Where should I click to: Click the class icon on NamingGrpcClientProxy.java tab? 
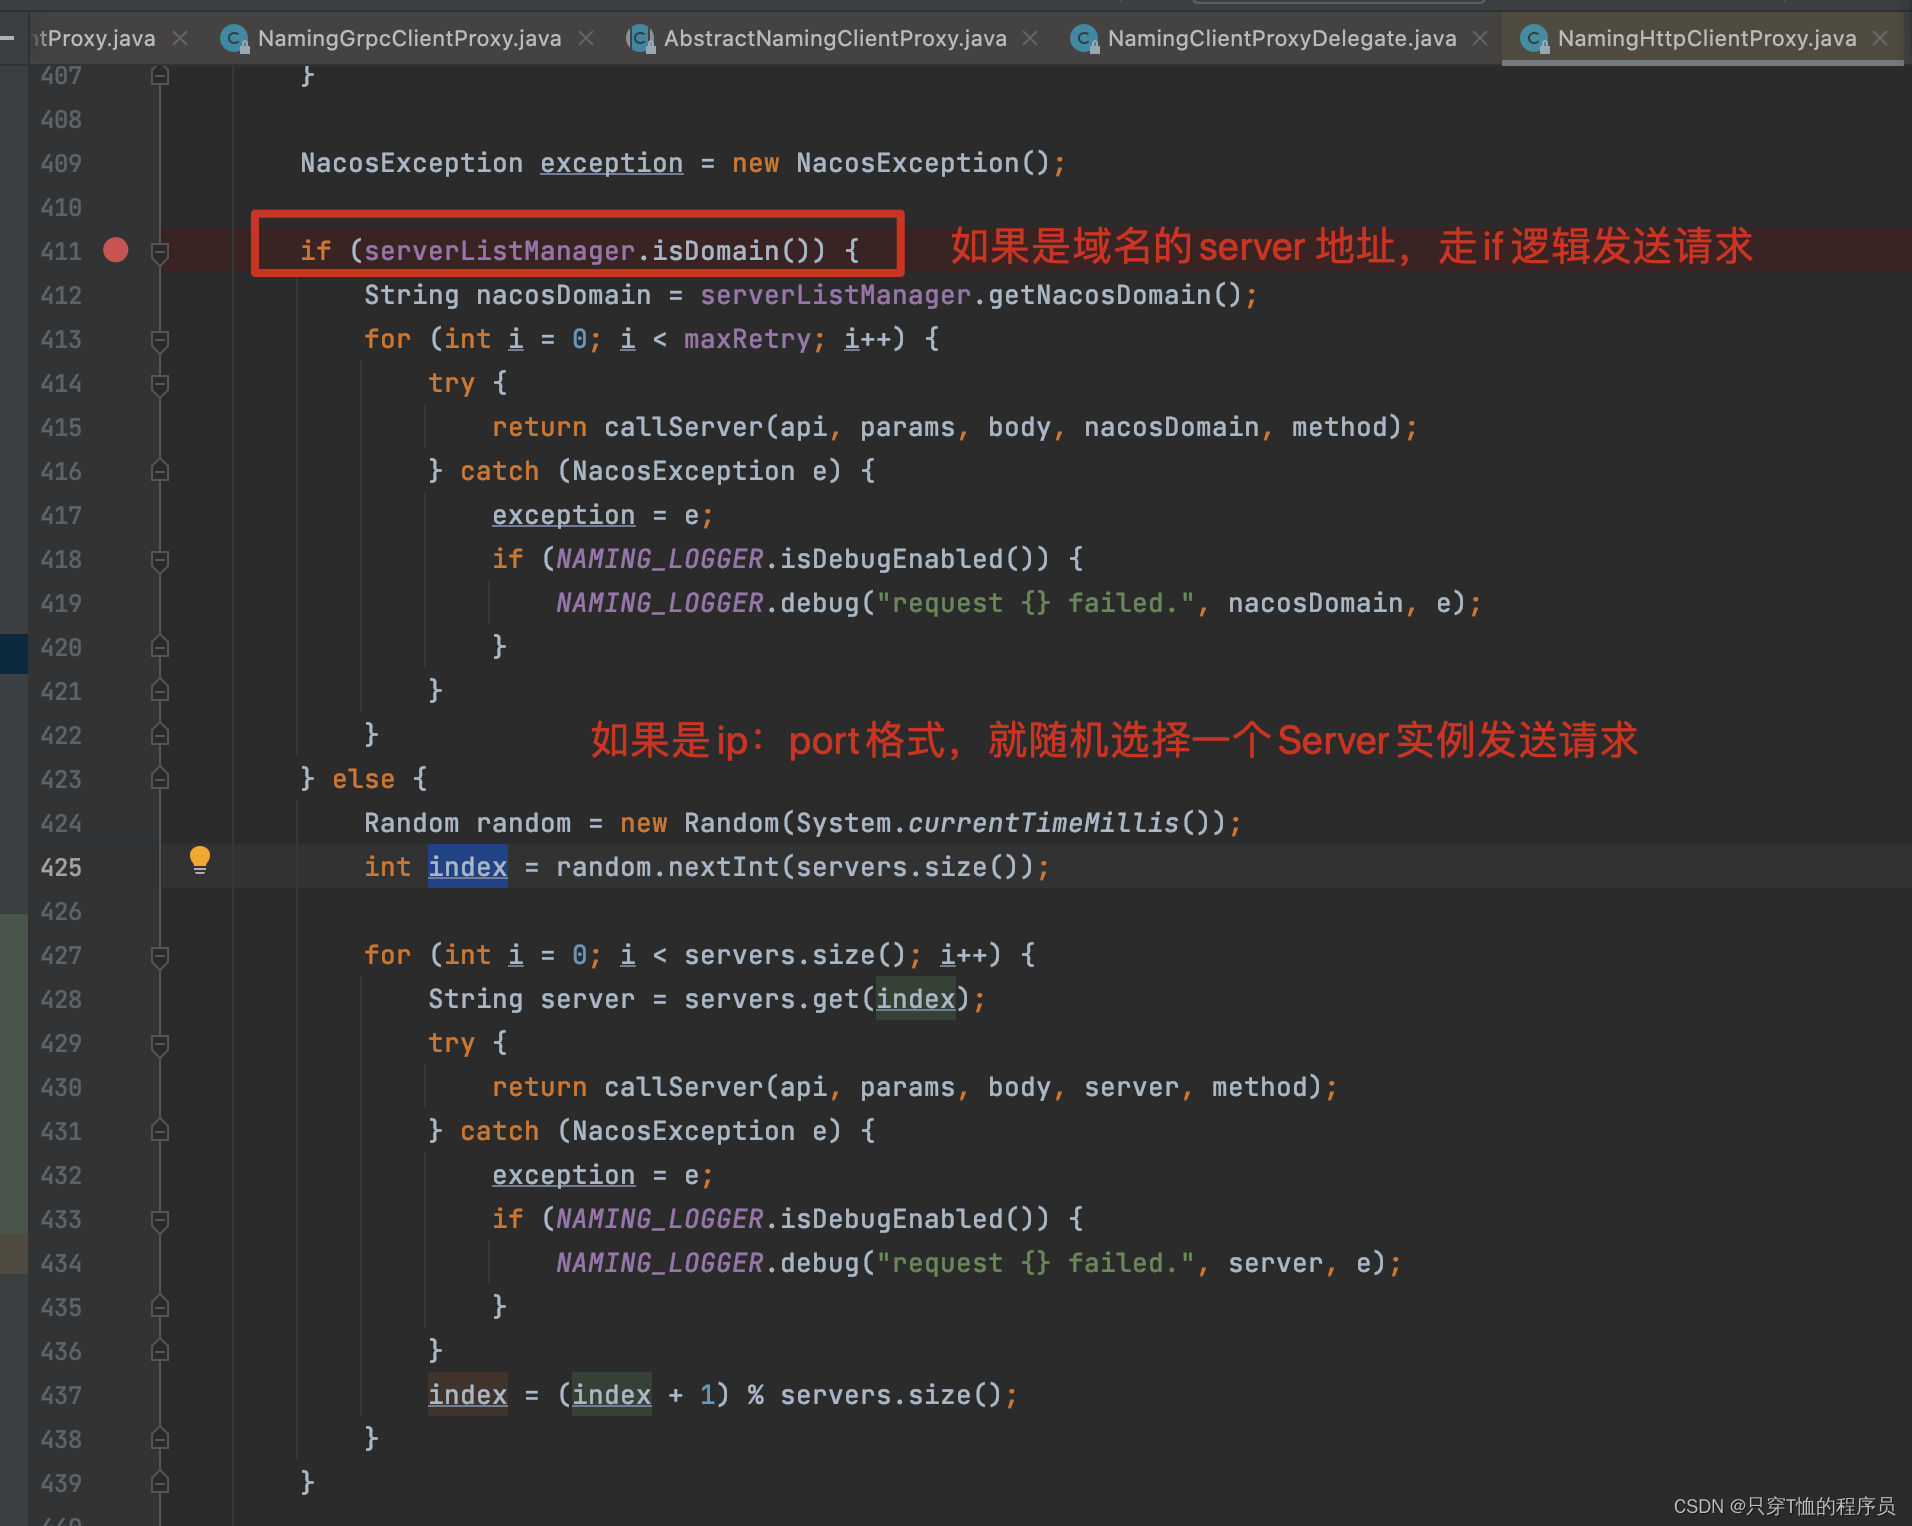[235, 39]
